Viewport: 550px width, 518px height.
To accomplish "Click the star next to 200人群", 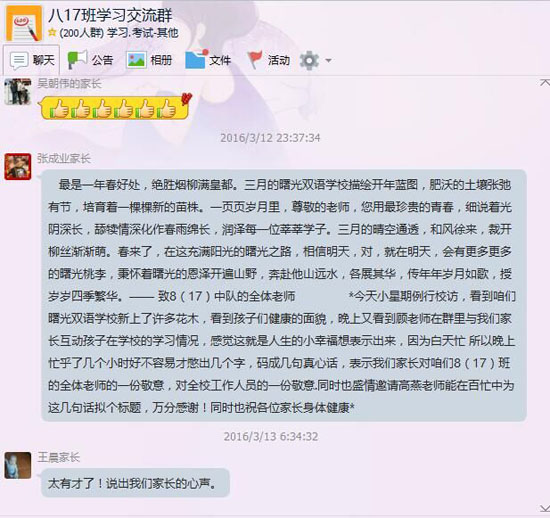I will pyautogui.click(x=52, y=33).
